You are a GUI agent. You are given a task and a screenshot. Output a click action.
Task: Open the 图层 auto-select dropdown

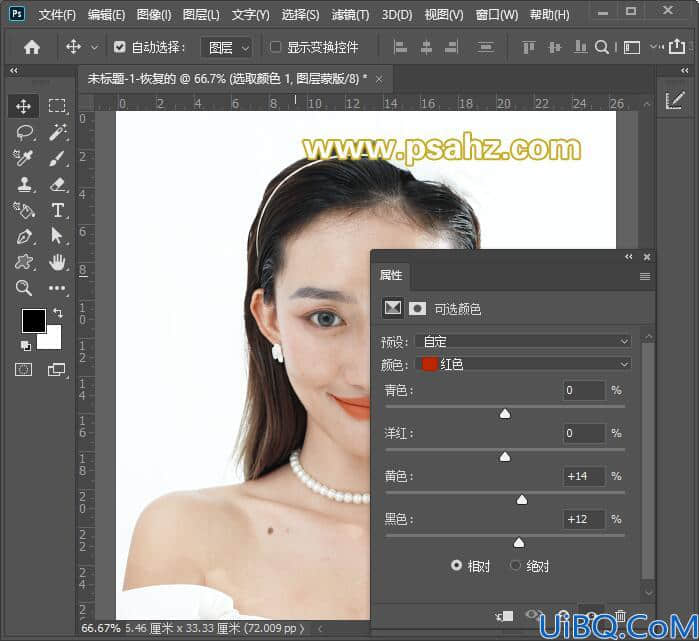click(x=226, y=47)
